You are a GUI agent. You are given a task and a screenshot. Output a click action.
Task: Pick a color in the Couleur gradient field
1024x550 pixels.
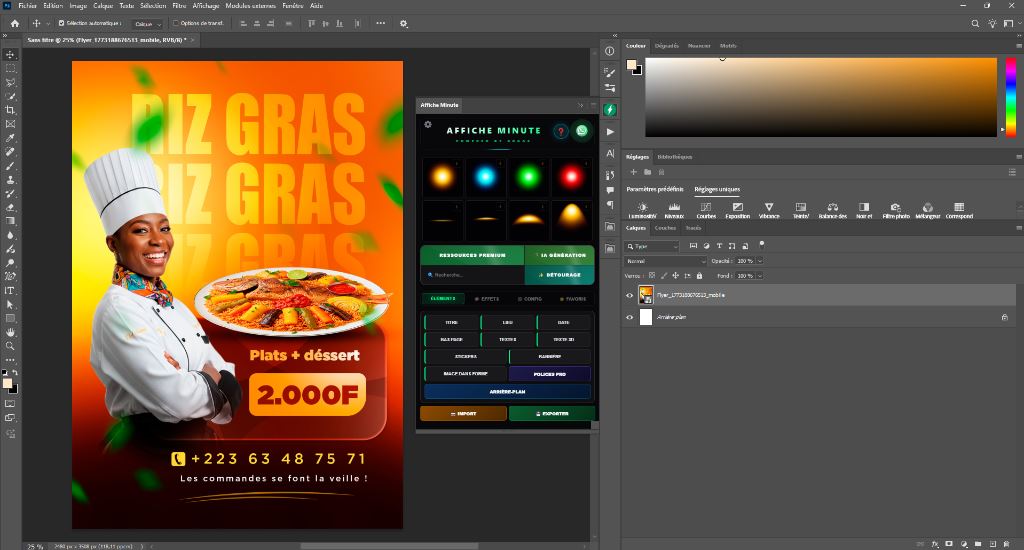click(x=821, y=97)
